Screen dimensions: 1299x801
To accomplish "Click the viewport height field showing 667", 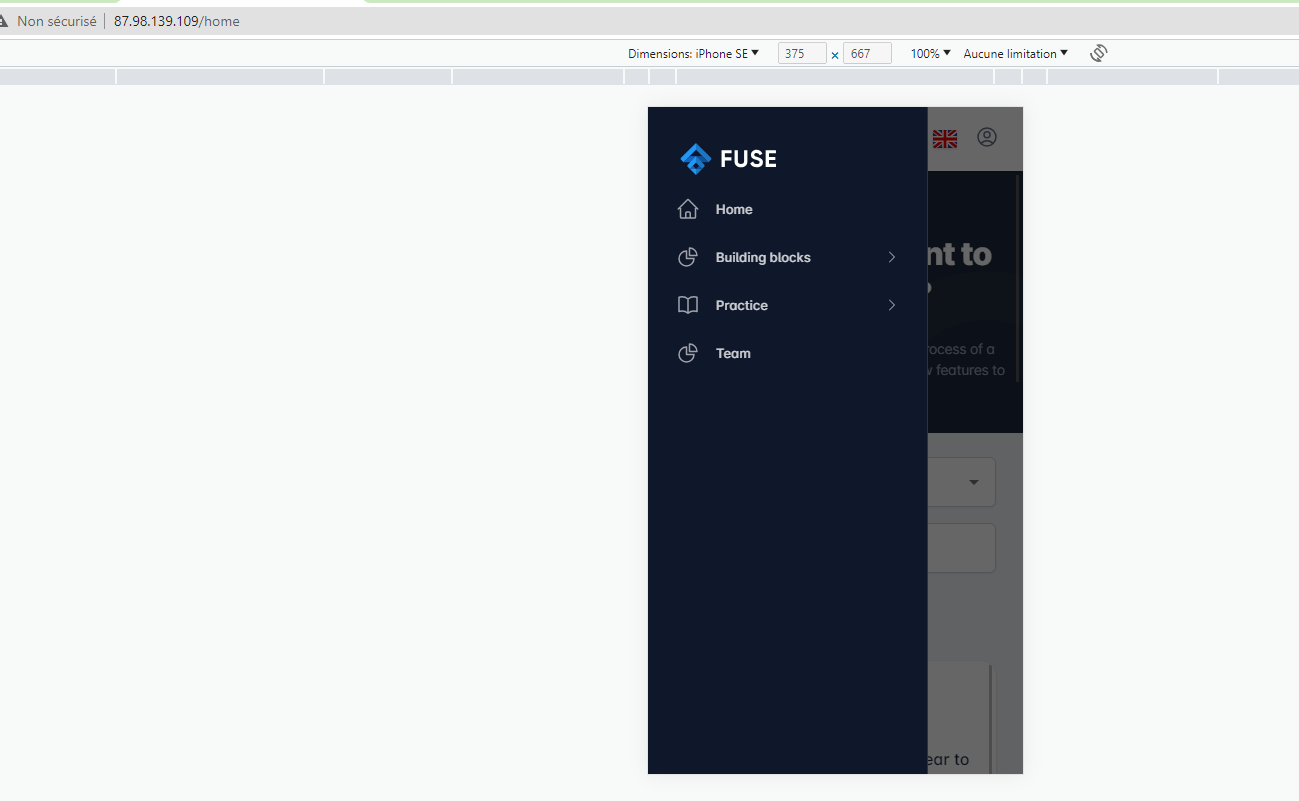I will pos(866,54).
